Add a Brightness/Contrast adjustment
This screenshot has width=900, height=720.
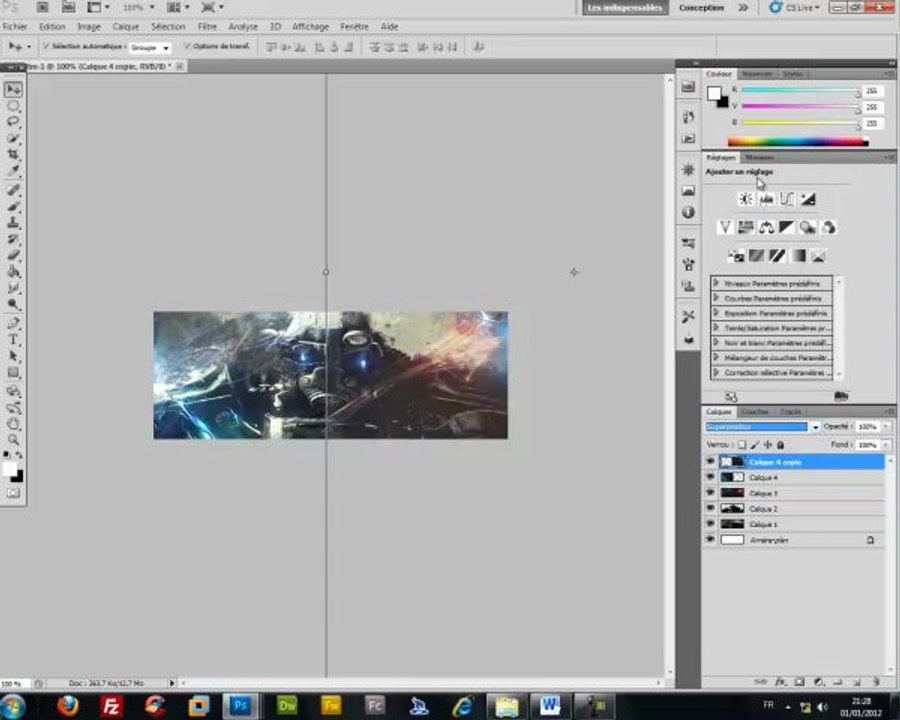(746, 199)
